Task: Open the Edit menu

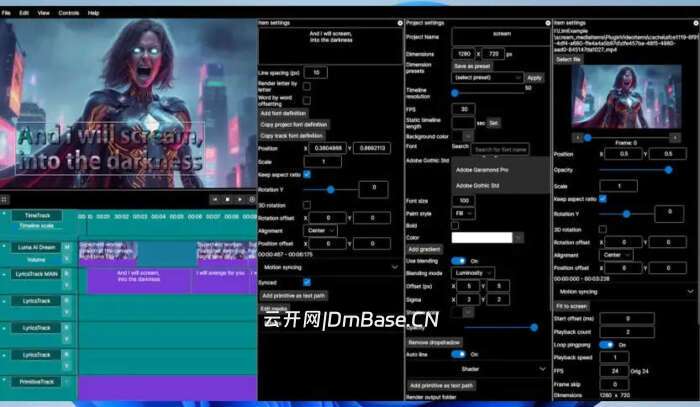Action: (24, 13)
